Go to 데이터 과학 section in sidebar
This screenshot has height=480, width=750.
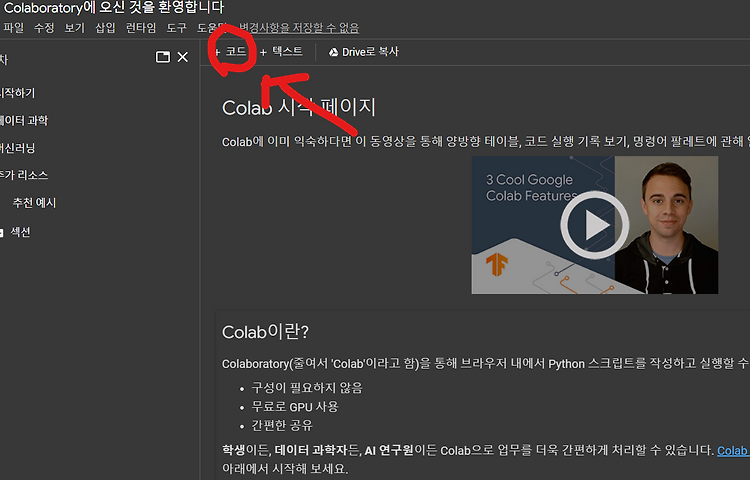click(24, 120)
